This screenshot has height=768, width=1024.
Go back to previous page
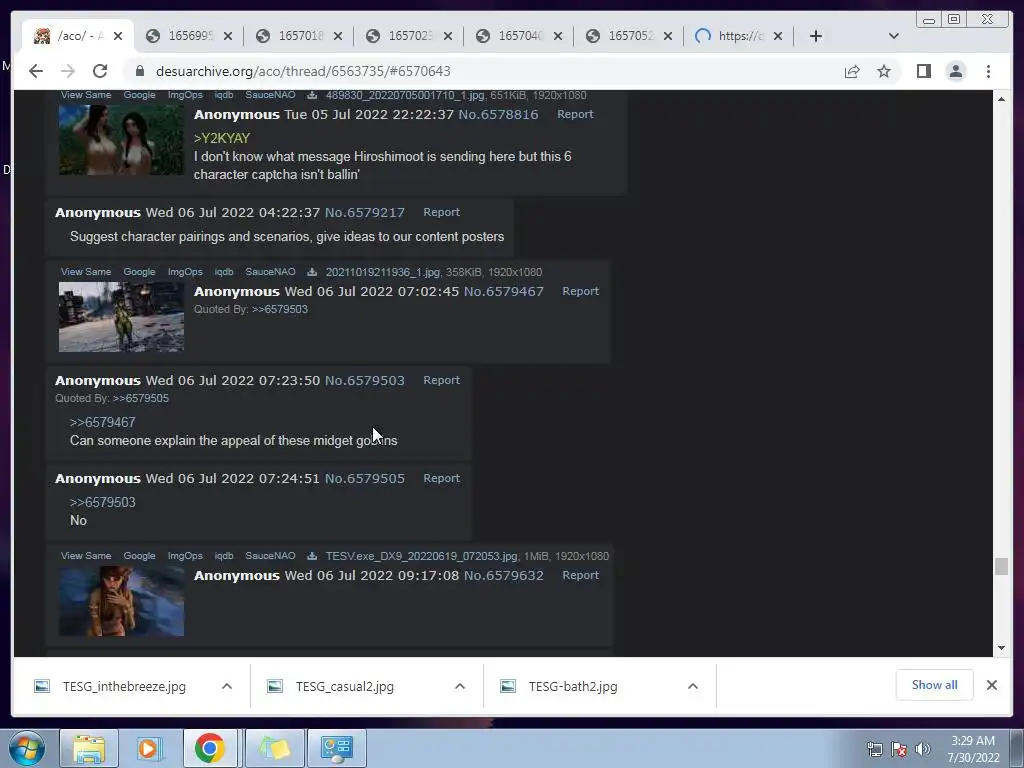coord(36,71)
